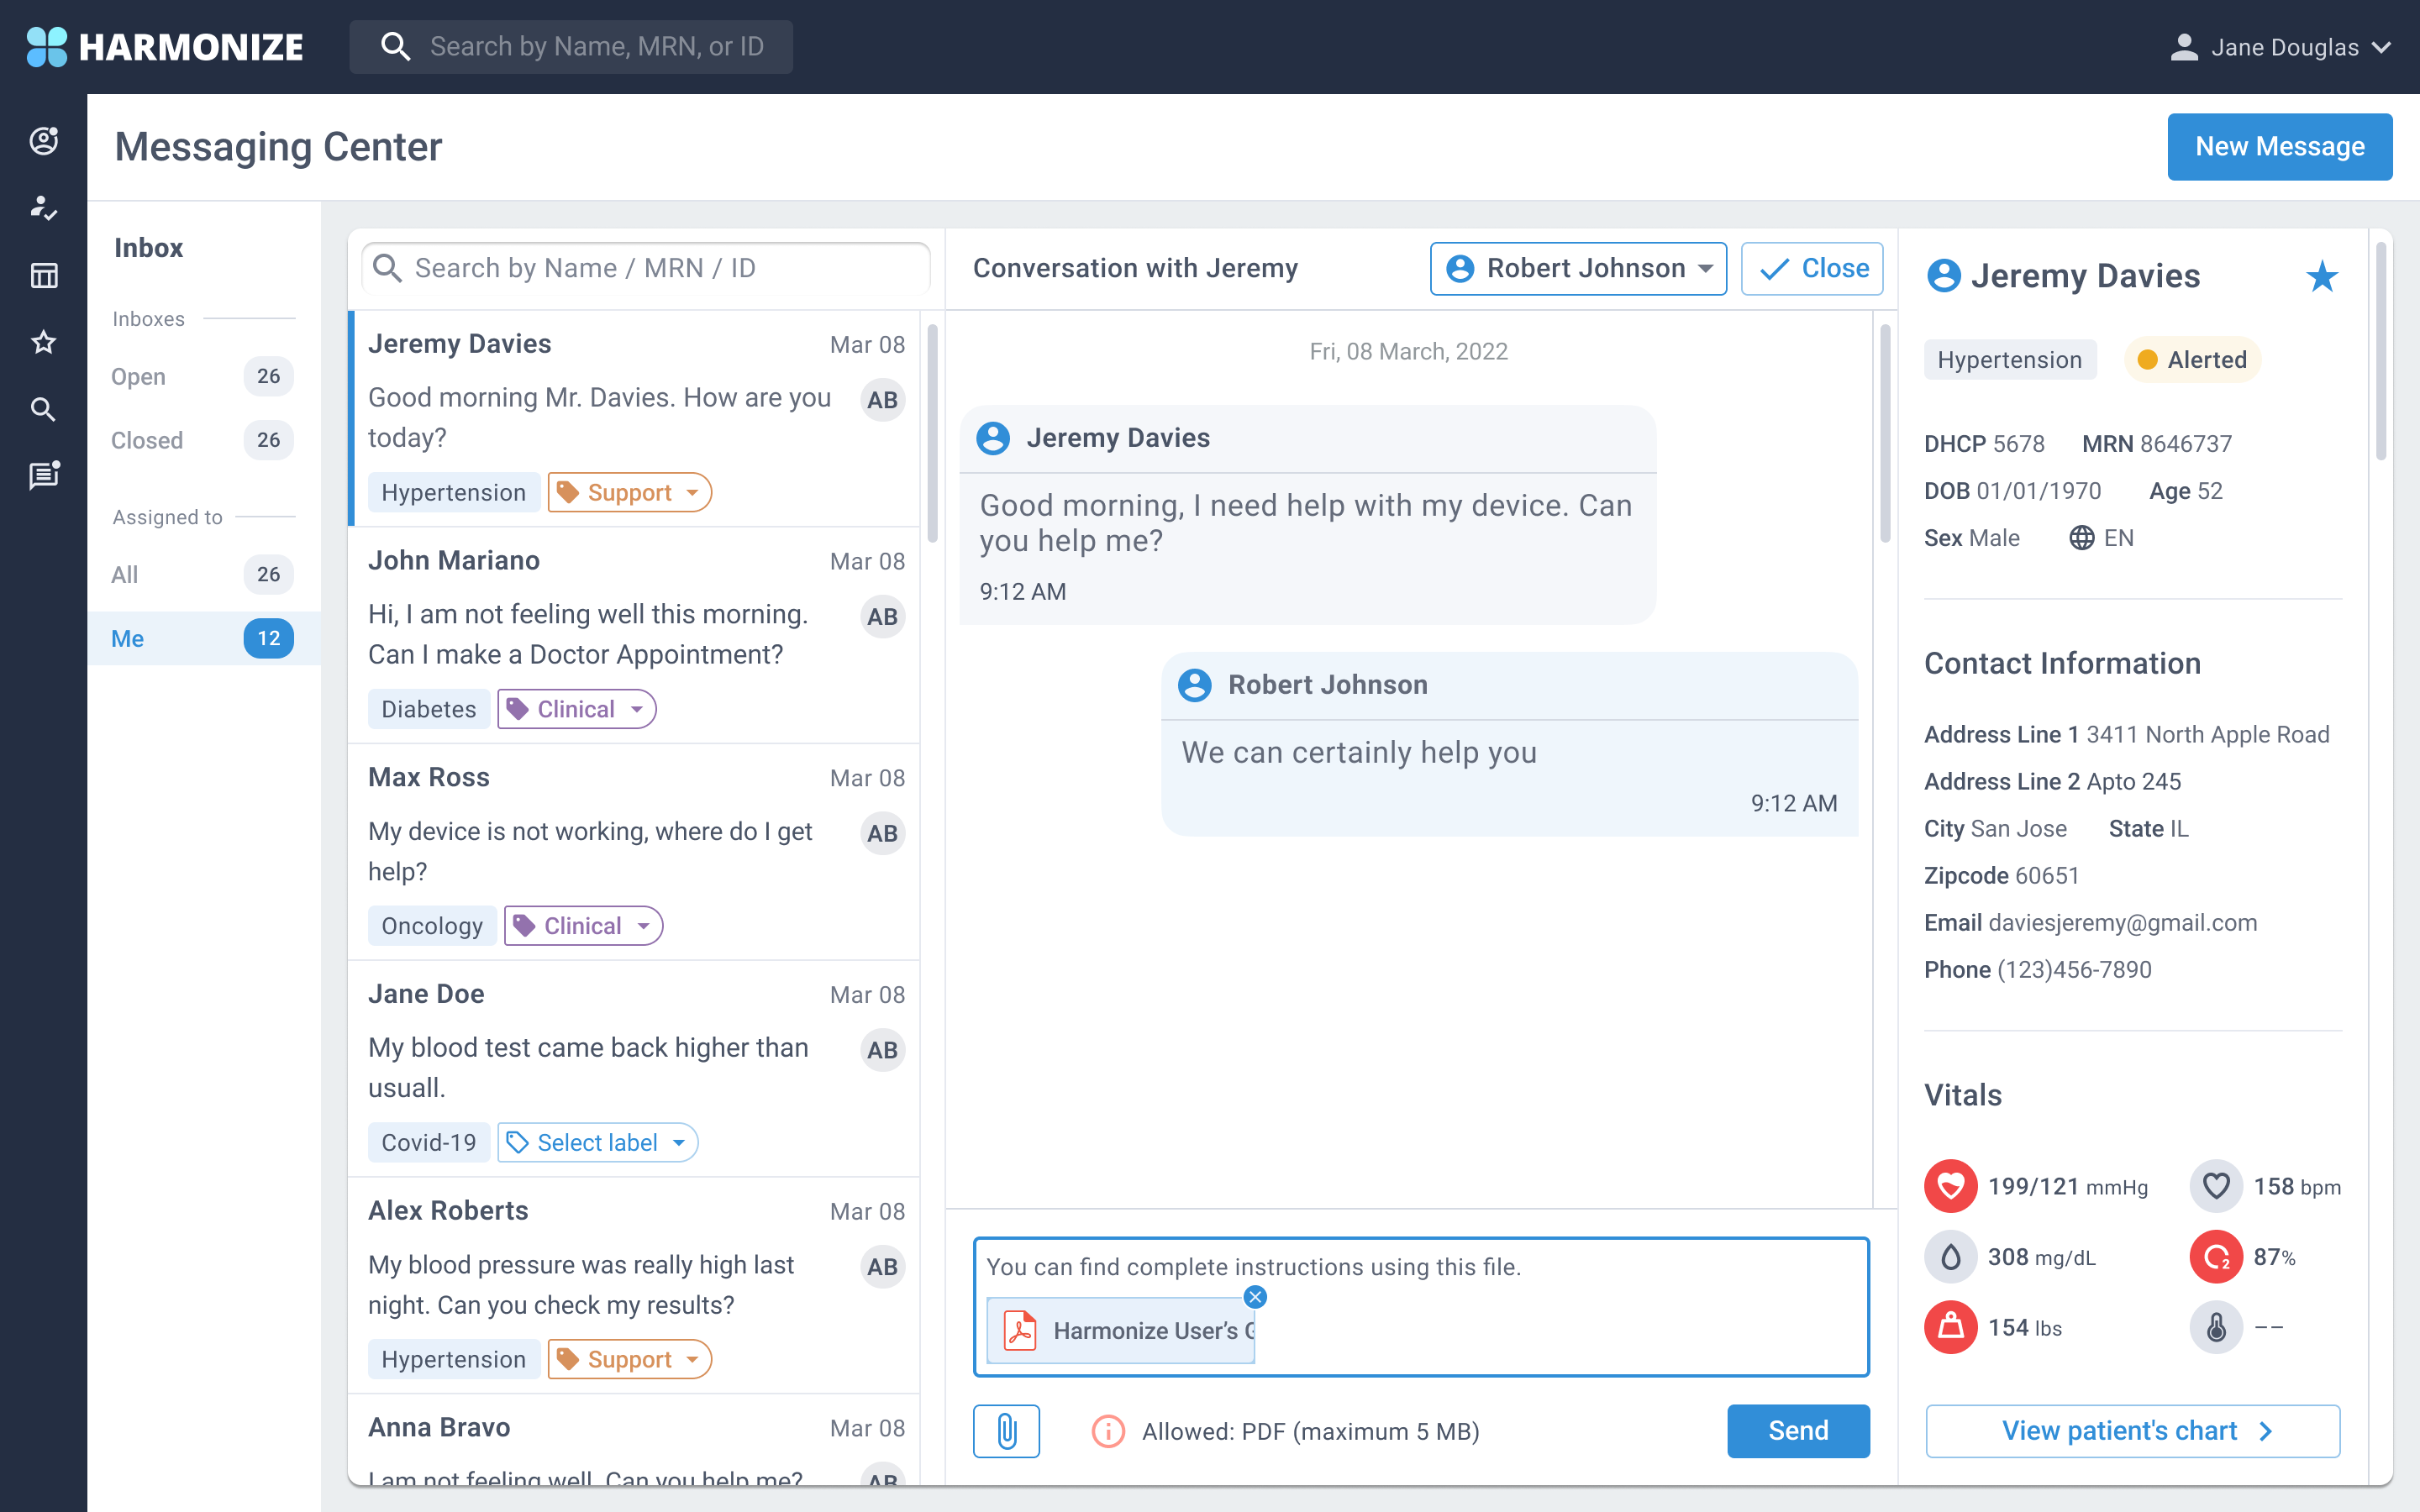Image resolution: width=2420 pixels, height=1512 pixels.
Task: Click the info icon beside Allowed PDF
Action: [1108, 1431]
